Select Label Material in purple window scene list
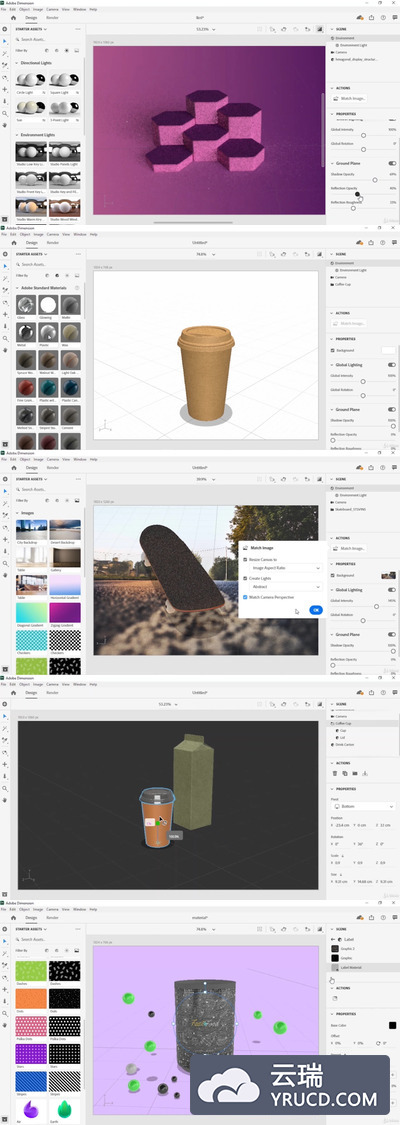The height and width of the screenshot is (1125, 400). pyautogui.click(x=363, y=967)
